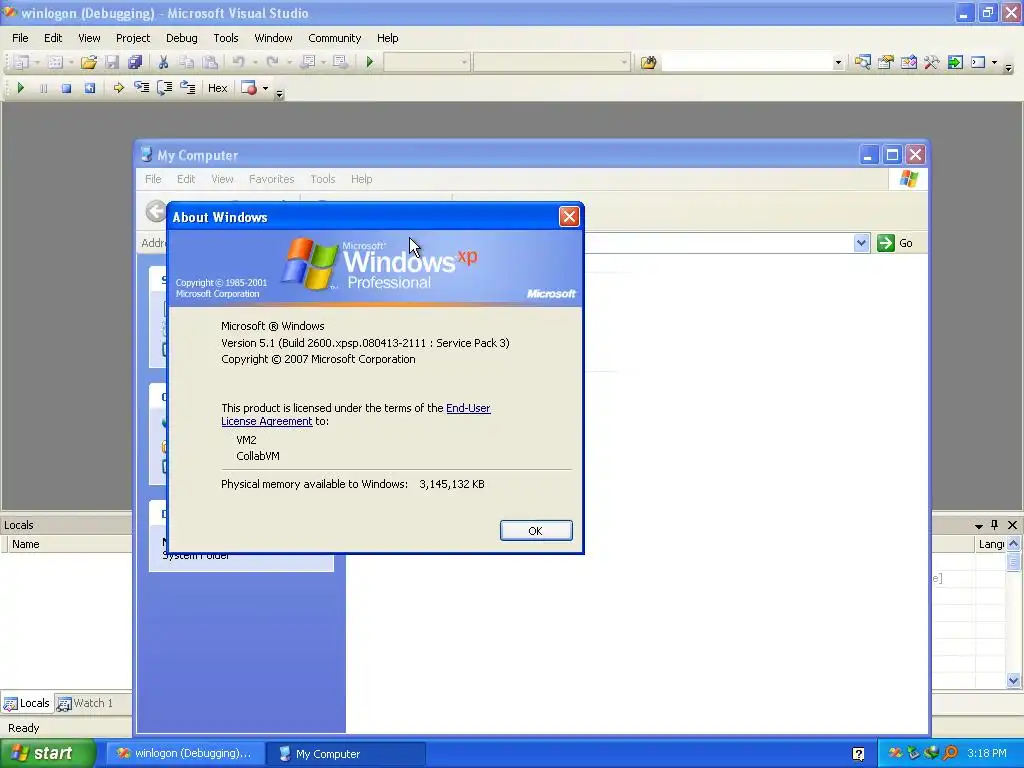Switch to the winlogon (Debugging) taskbar button
1024x768 pixels.
(x=185, y=753)
